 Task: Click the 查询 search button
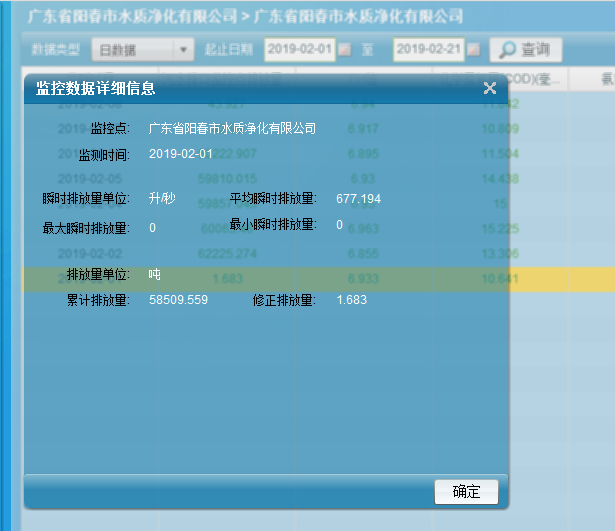click(x=526, y=50)
